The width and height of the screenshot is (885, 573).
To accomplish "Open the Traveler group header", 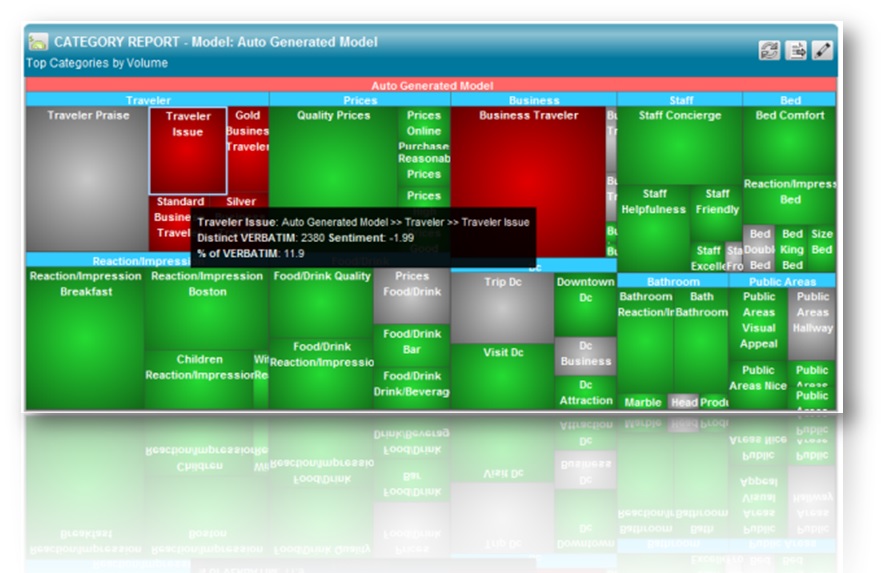I will coord(148,100).
